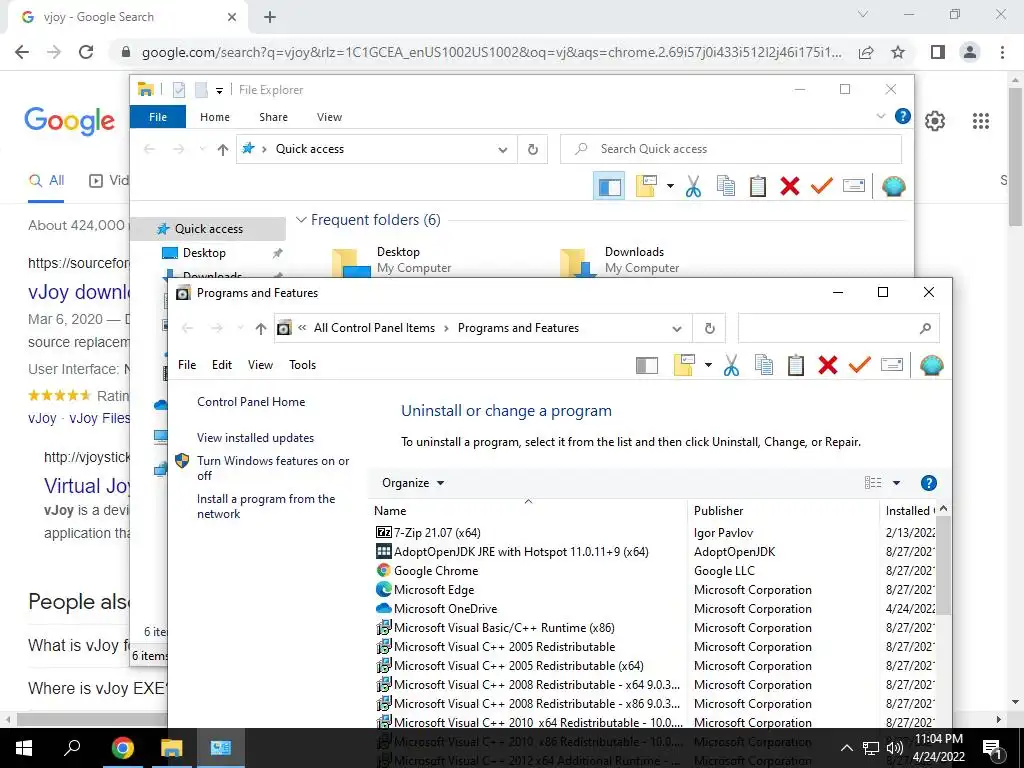Open File tab in File Explorer ribbon
Viewport: 1024px width, 768px height.
158,117
